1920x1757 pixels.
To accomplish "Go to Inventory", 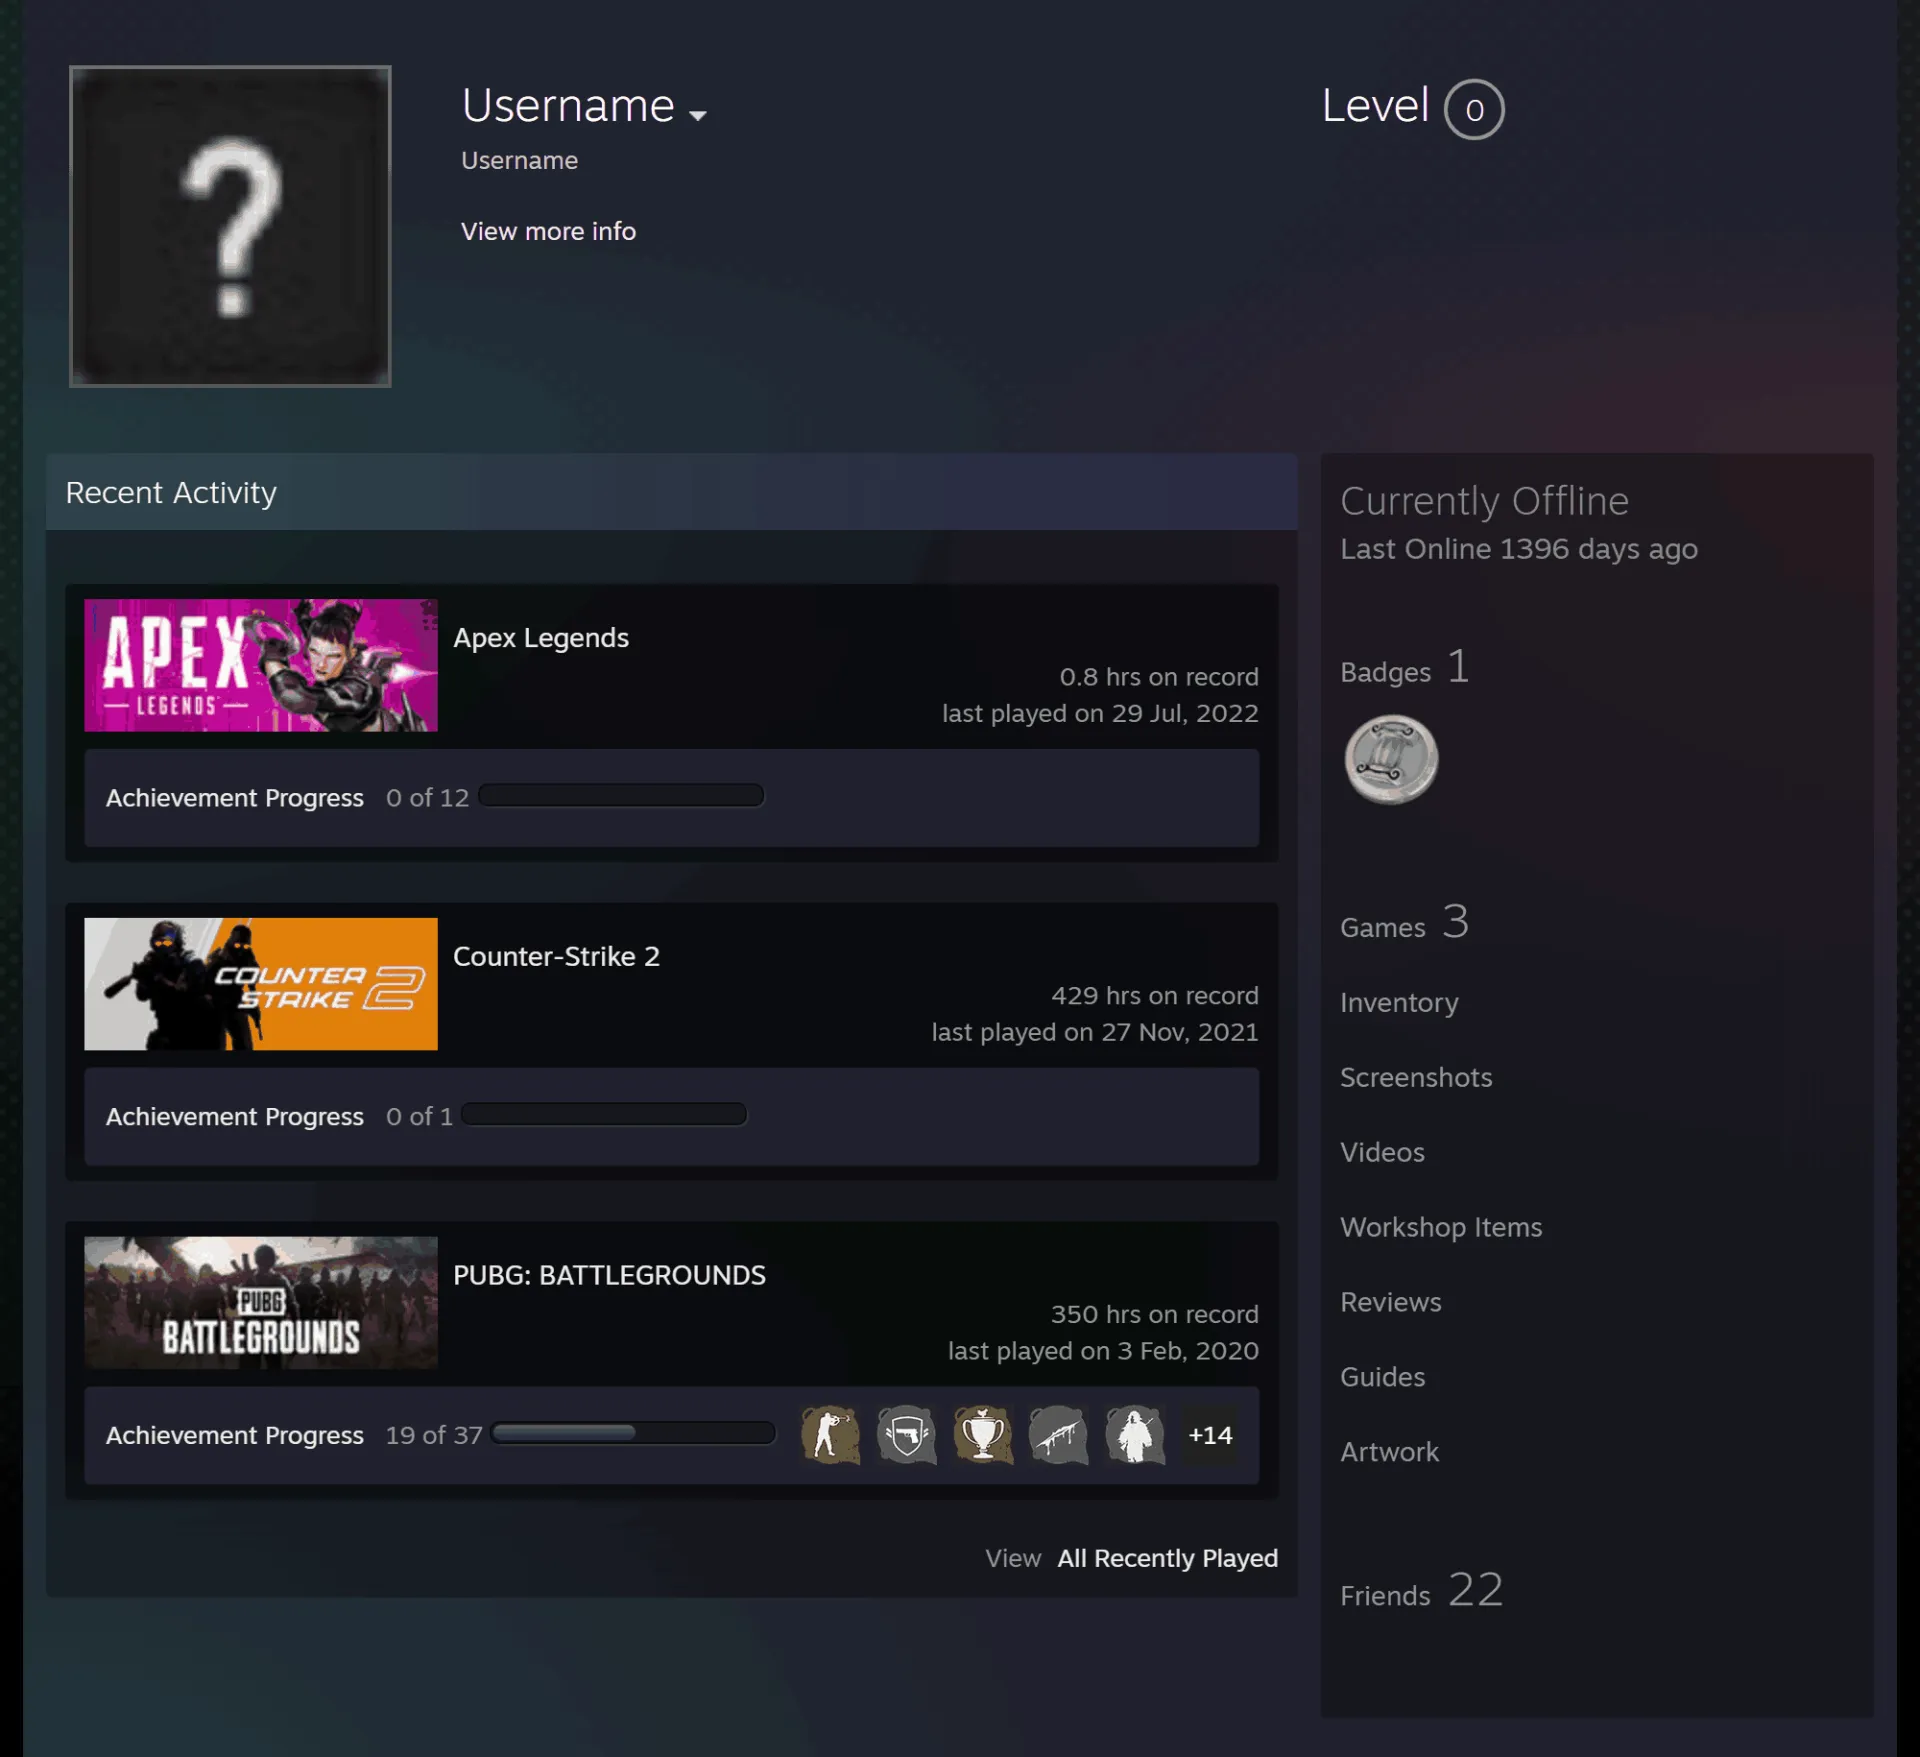I will [x=1399, y=1002].
